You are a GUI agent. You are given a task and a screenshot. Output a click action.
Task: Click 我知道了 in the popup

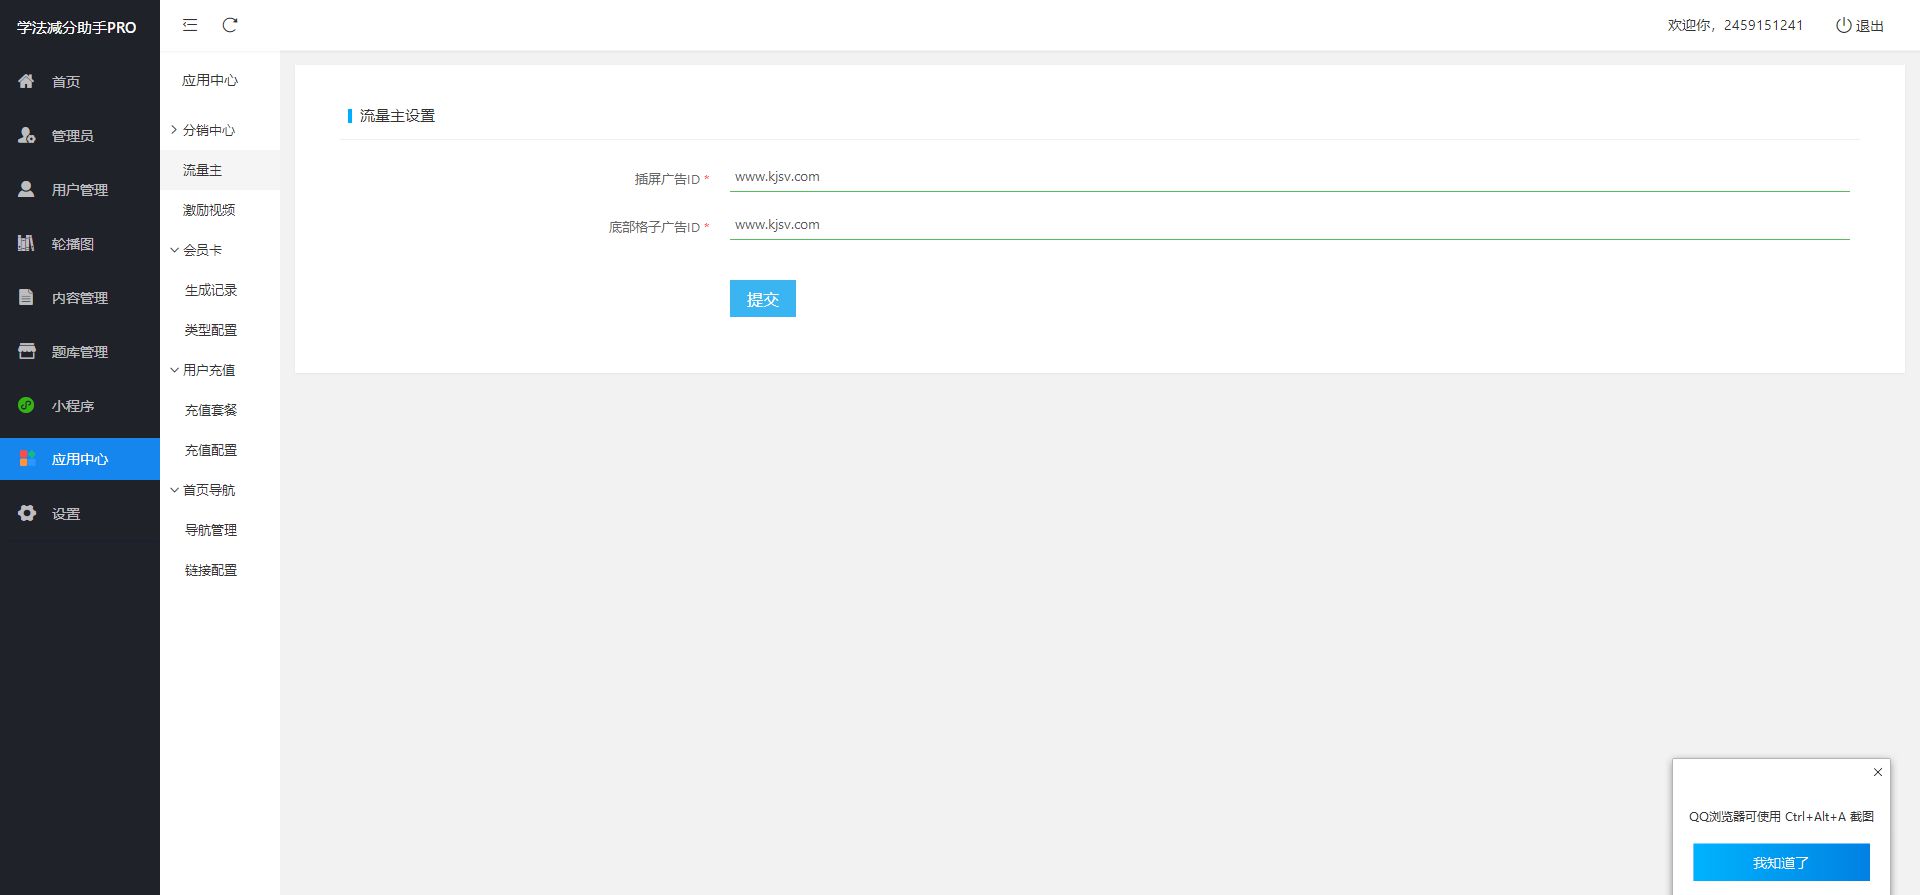pyautogui.click(x=1781, y=862)
